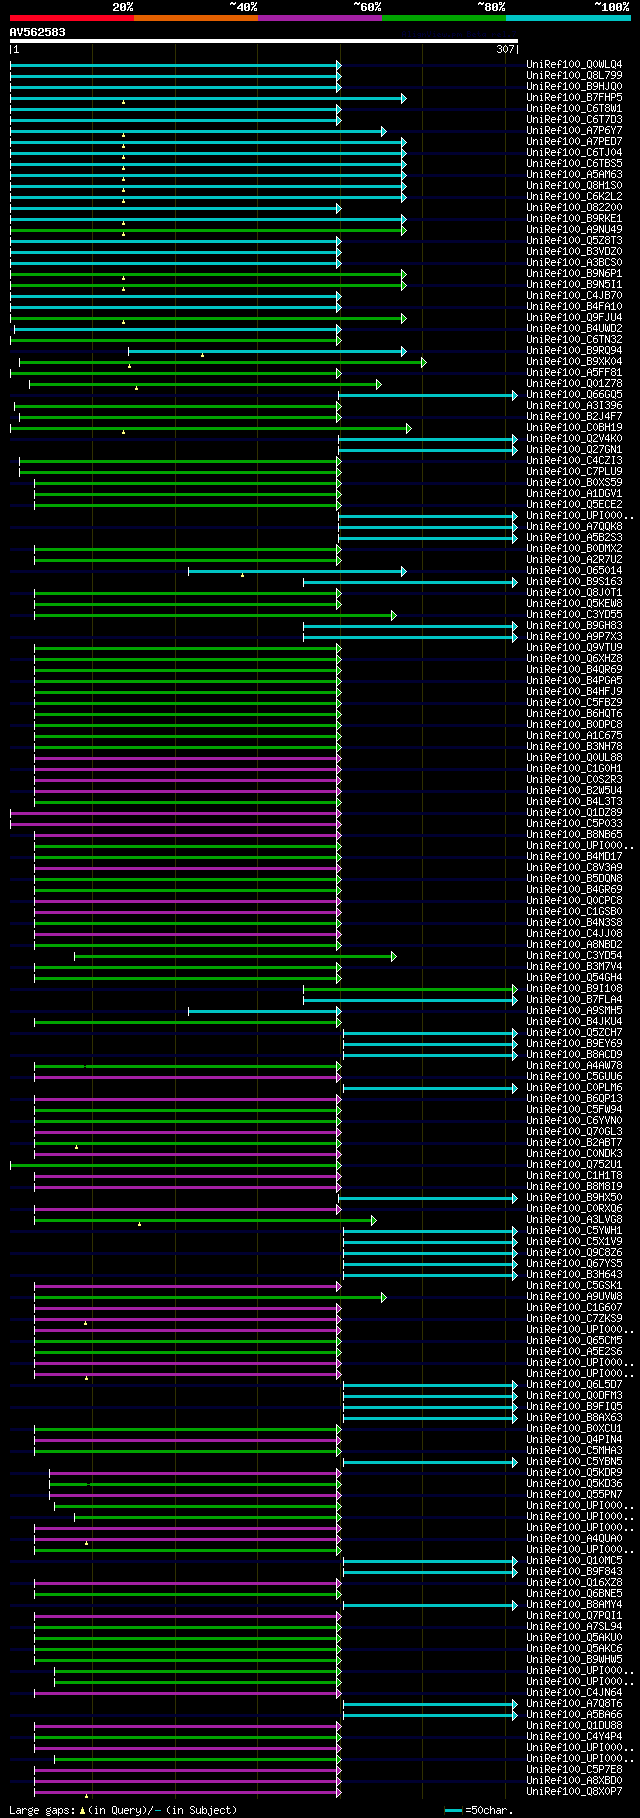Select hit UniRef100_A1C675
Viewport: 640px width, 1818px height.
tap(574, 736)
